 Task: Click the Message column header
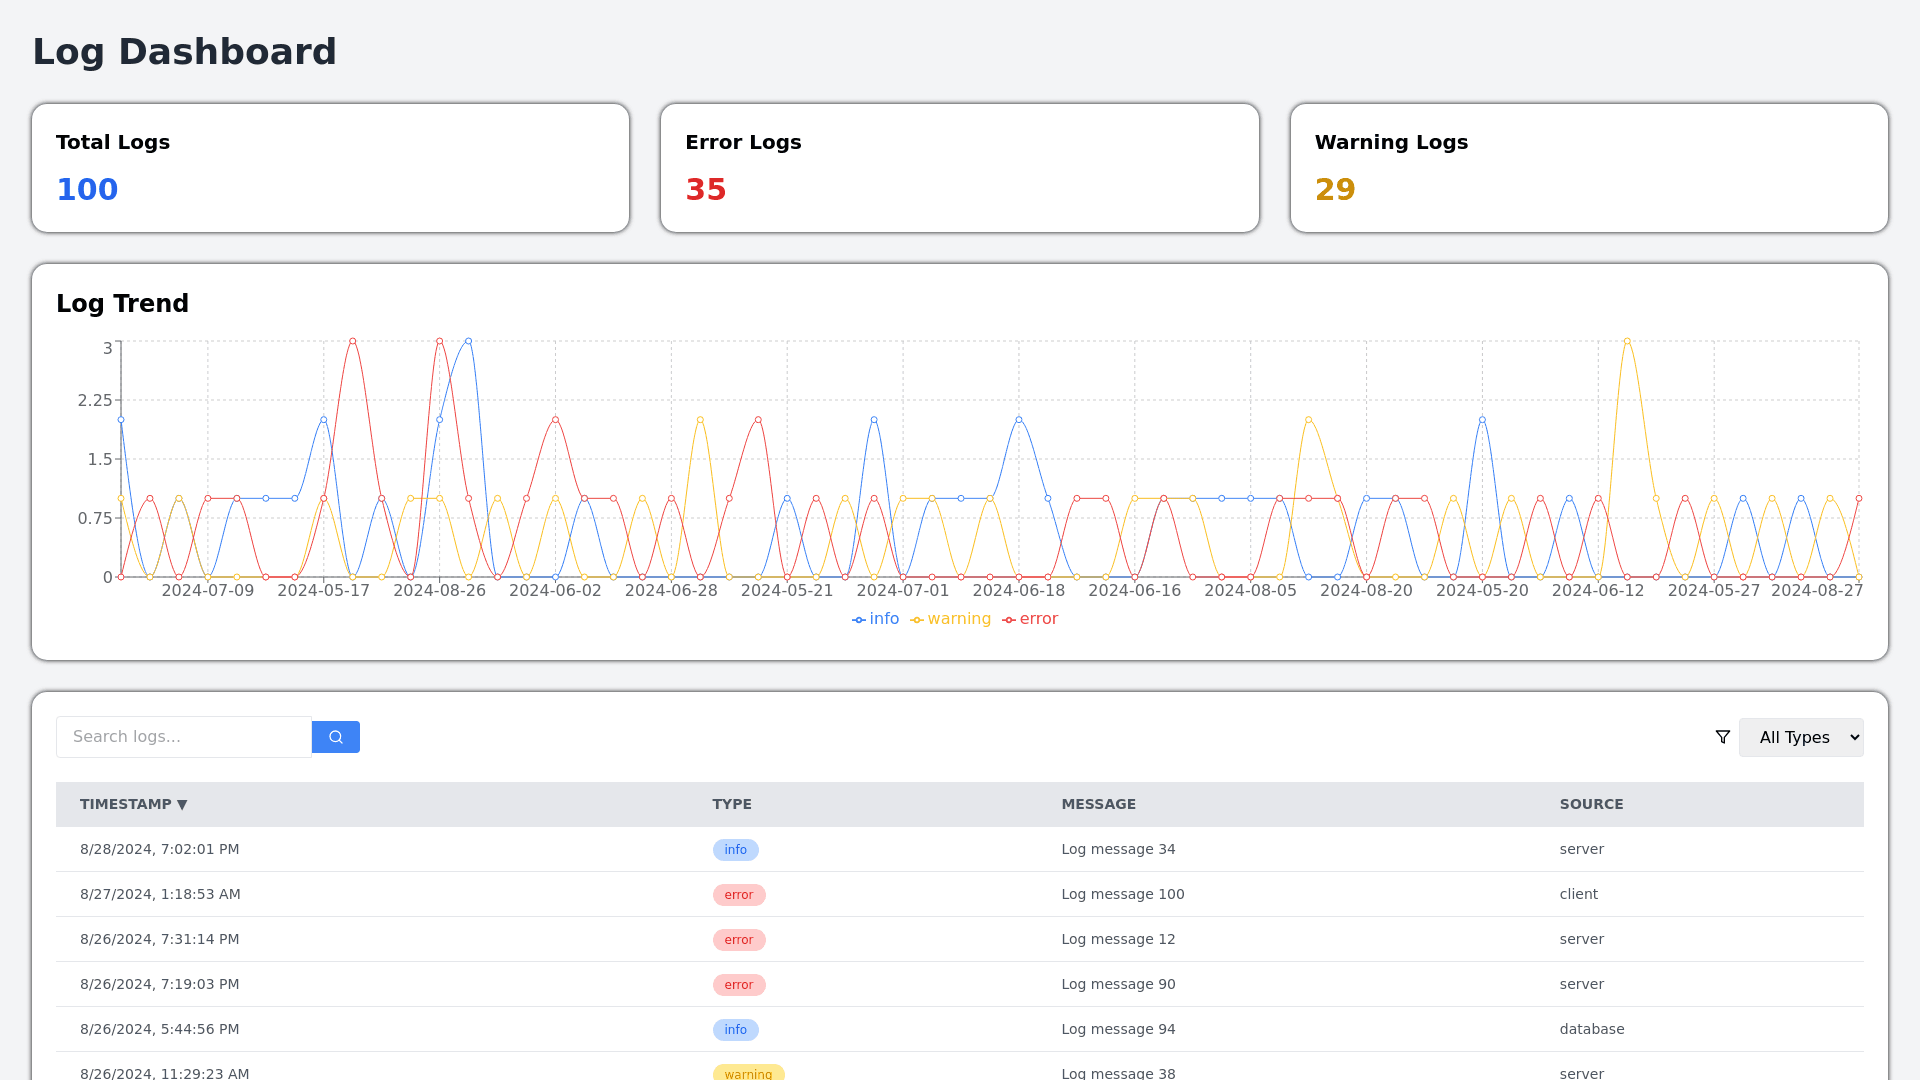[x=1098, y=804]
